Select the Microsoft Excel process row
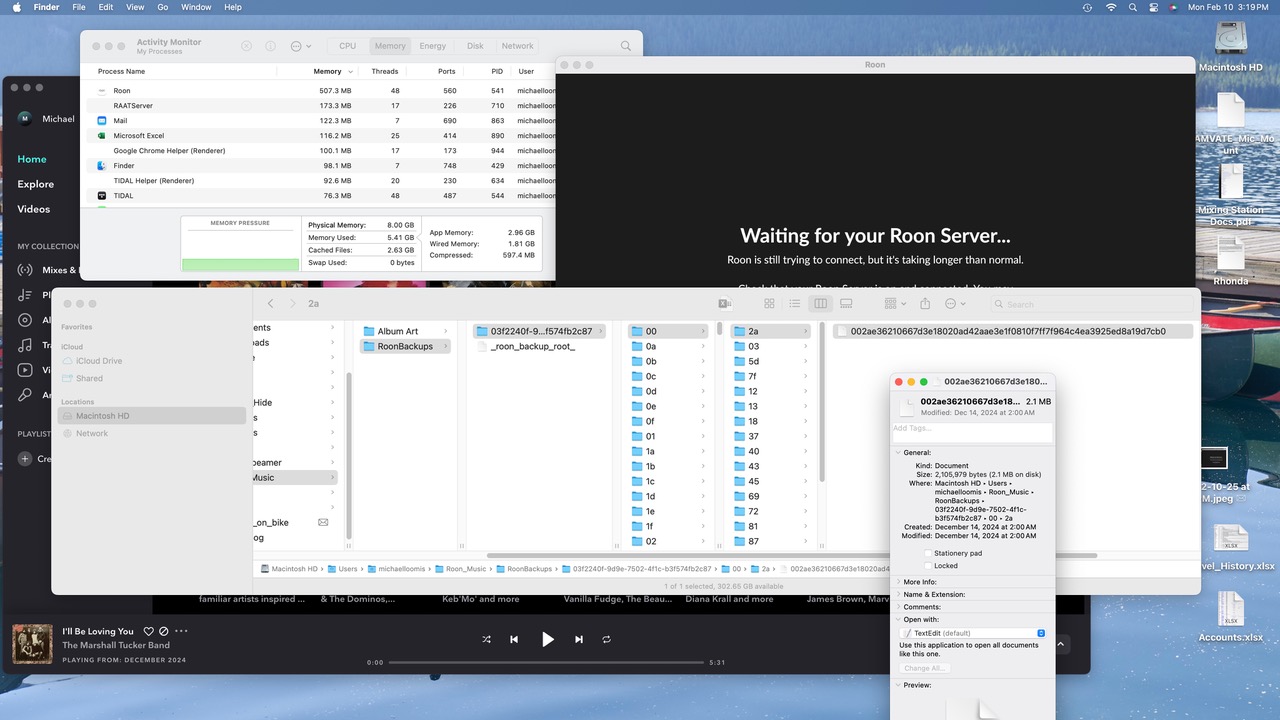Viewport: 1280px width, 720px height. [x=320, y=136]
